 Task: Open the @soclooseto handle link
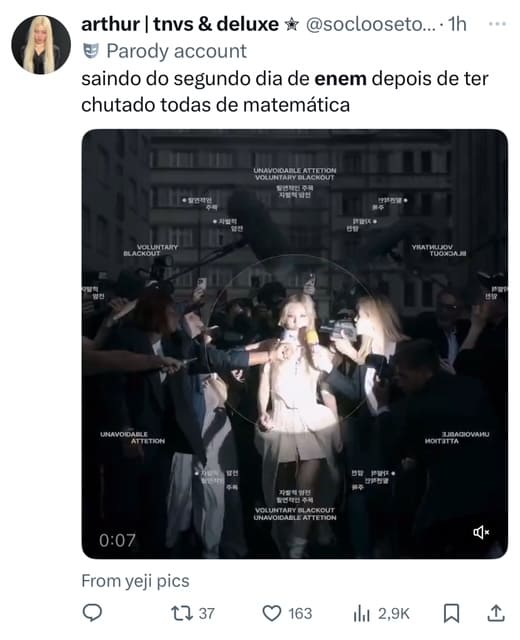coord(371,24)
